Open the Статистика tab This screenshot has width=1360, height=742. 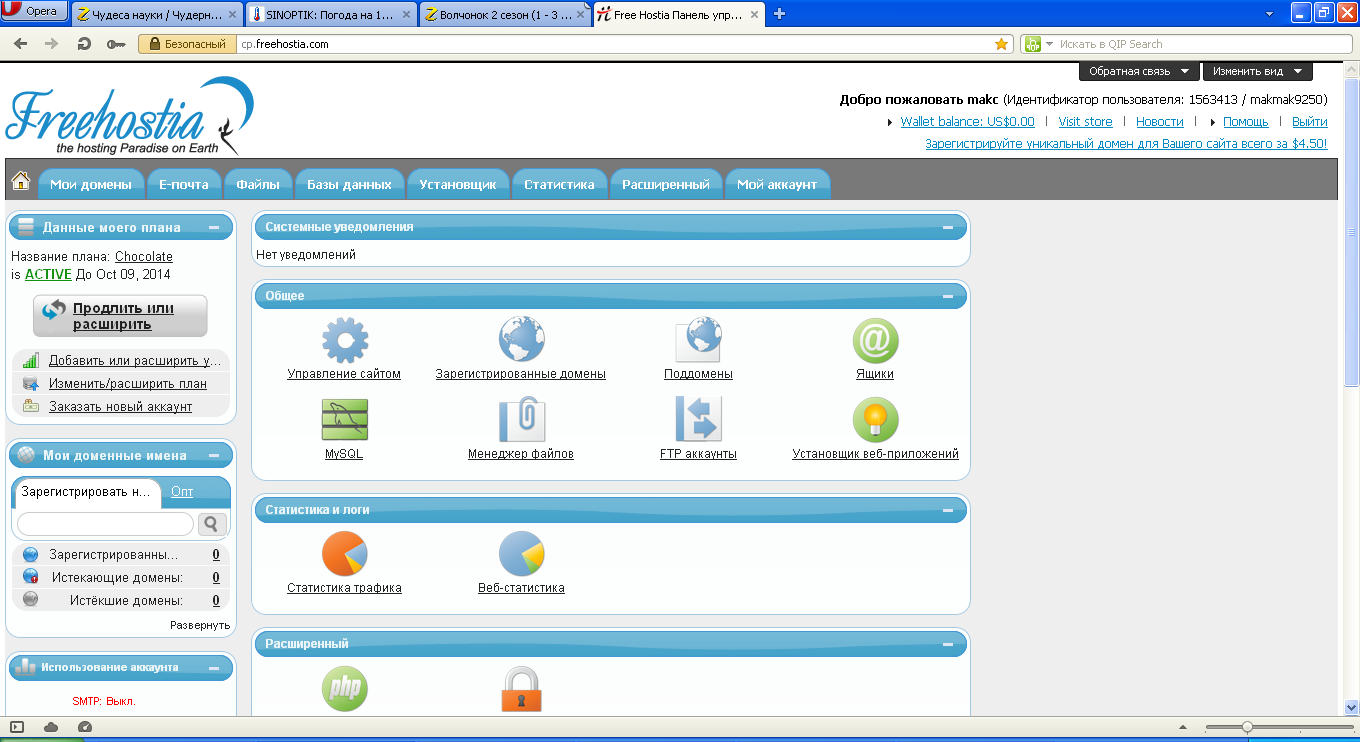(x=559, y=184)
